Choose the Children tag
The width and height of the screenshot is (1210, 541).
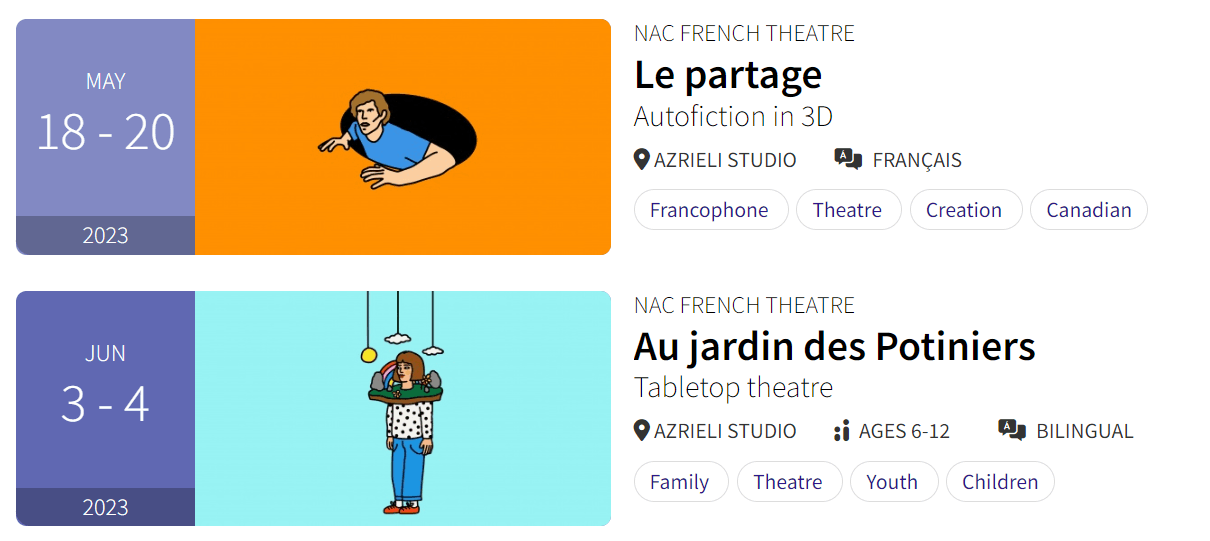click(x=999, y=482)
